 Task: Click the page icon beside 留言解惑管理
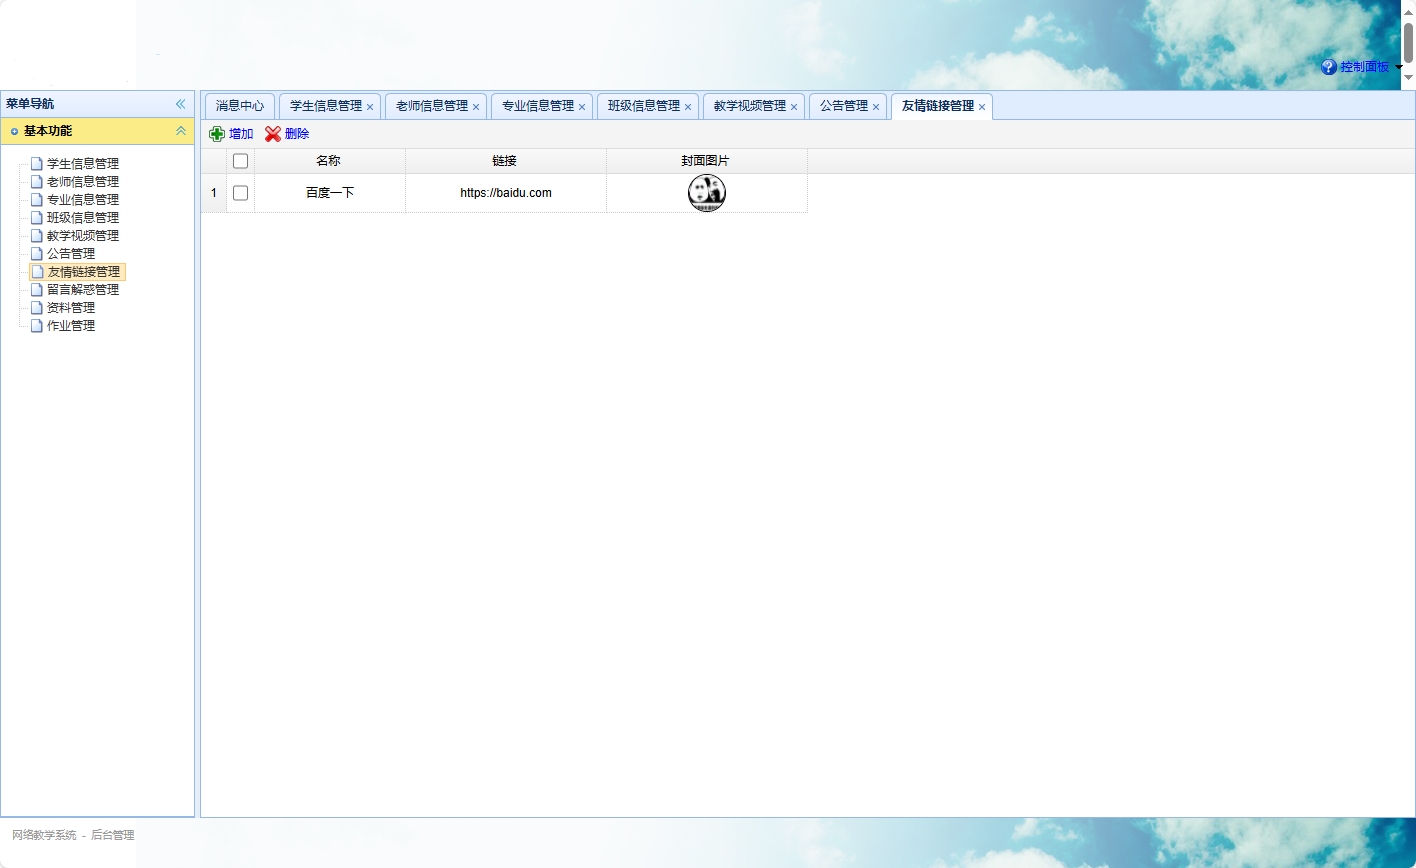[x=37, y=290]
